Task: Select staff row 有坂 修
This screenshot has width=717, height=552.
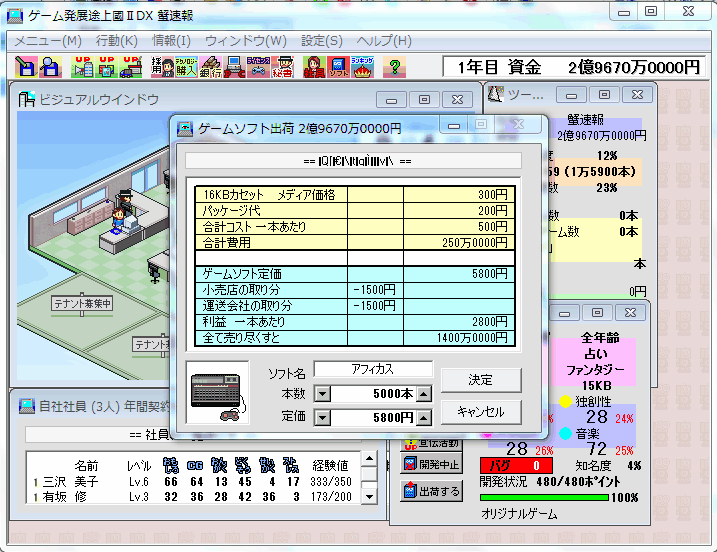Action: 194,496
